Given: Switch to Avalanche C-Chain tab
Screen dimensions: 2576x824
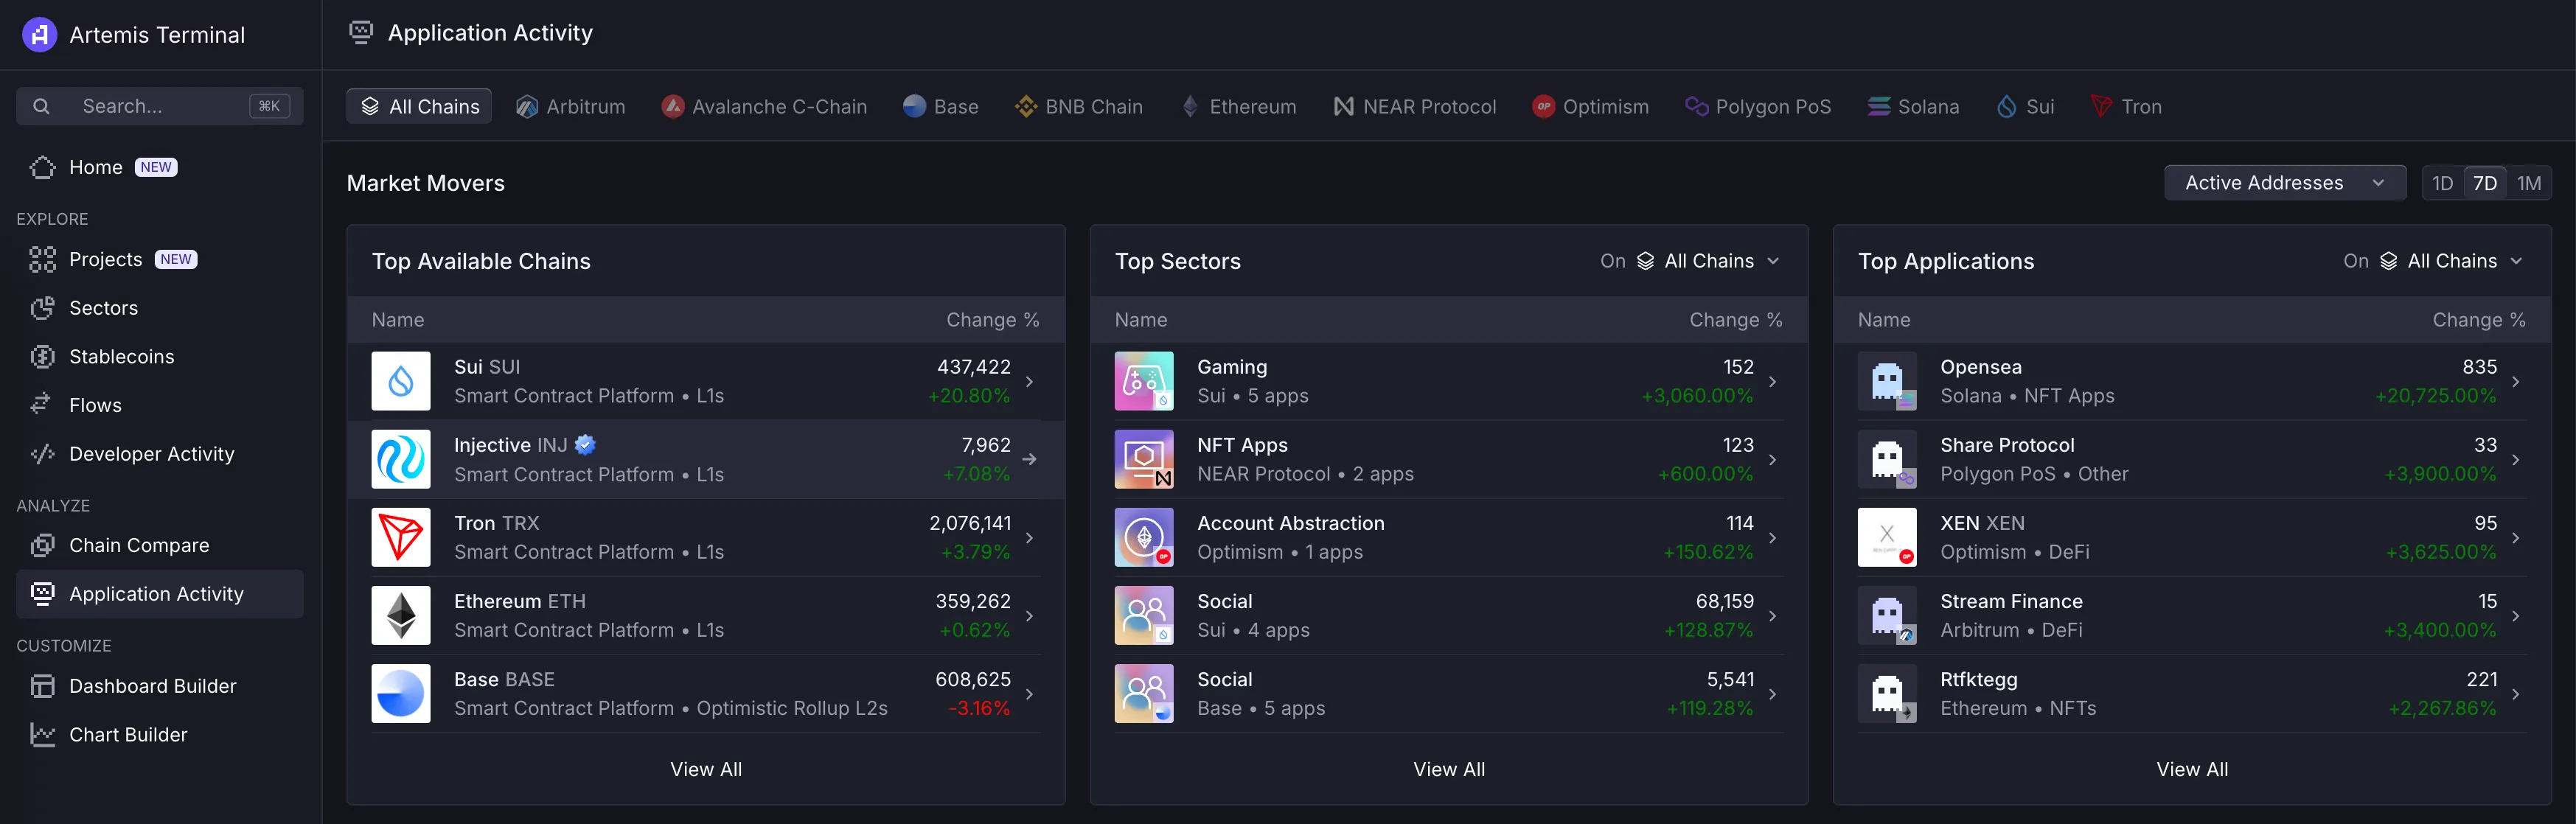Looking at the screenshot, I should click(x=764, y=106).
